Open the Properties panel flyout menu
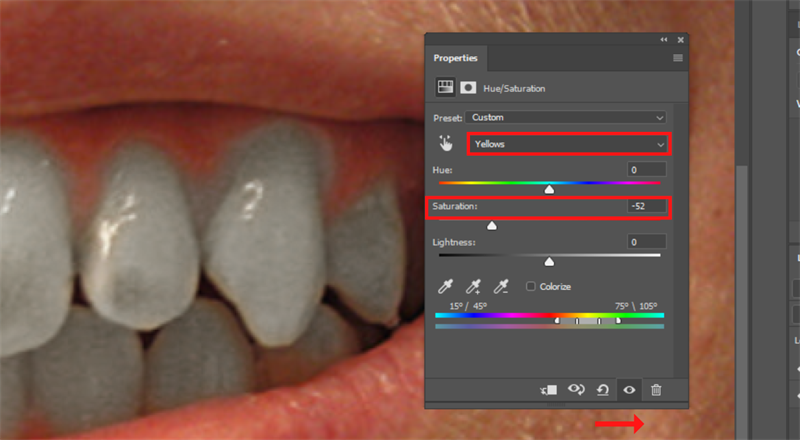 (678, 58)
